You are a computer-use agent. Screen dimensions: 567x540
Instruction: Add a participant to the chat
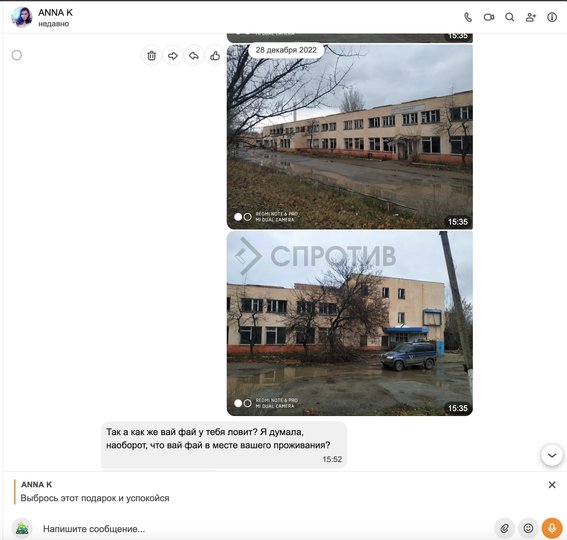click(530, 17)
